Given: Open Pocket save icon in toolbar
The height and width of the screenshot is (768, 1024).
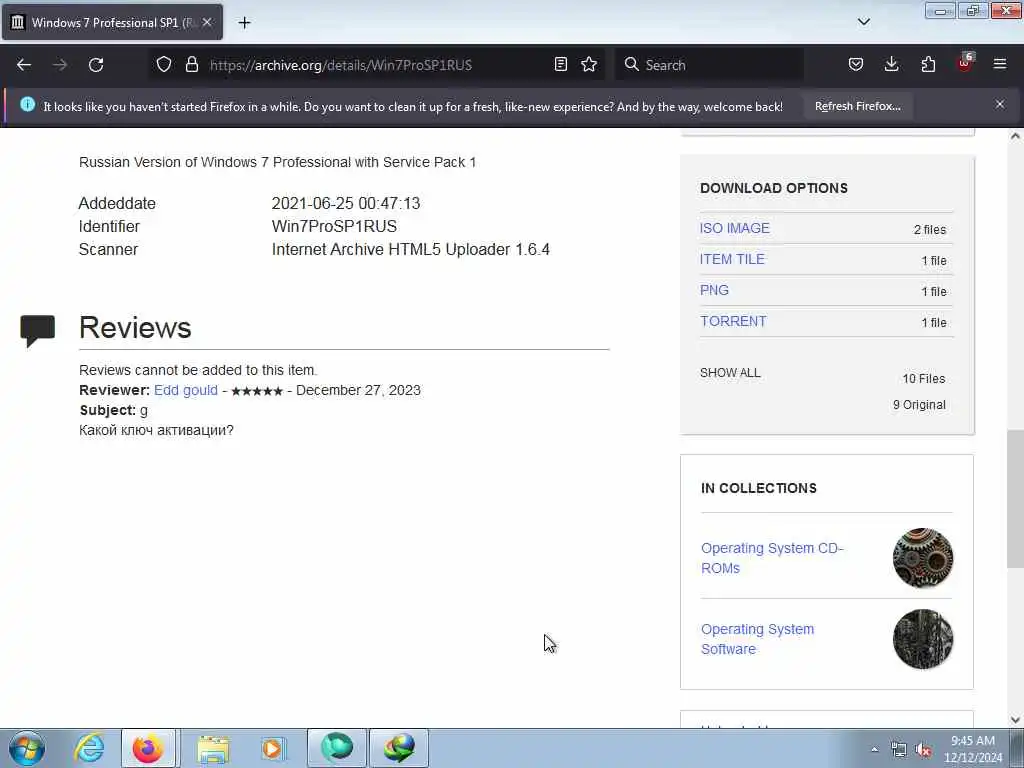Looking at the screenshot, I should [856, 64].
